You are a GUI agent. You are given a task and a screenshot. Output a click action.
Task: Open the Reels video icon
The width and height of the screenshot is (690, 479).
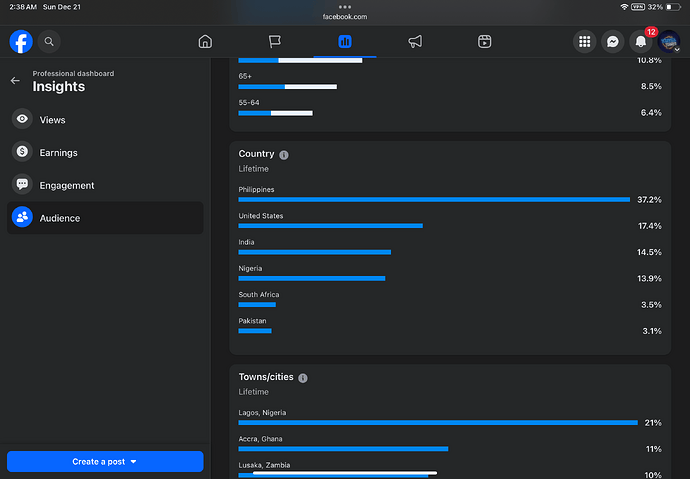pos(484,42)
